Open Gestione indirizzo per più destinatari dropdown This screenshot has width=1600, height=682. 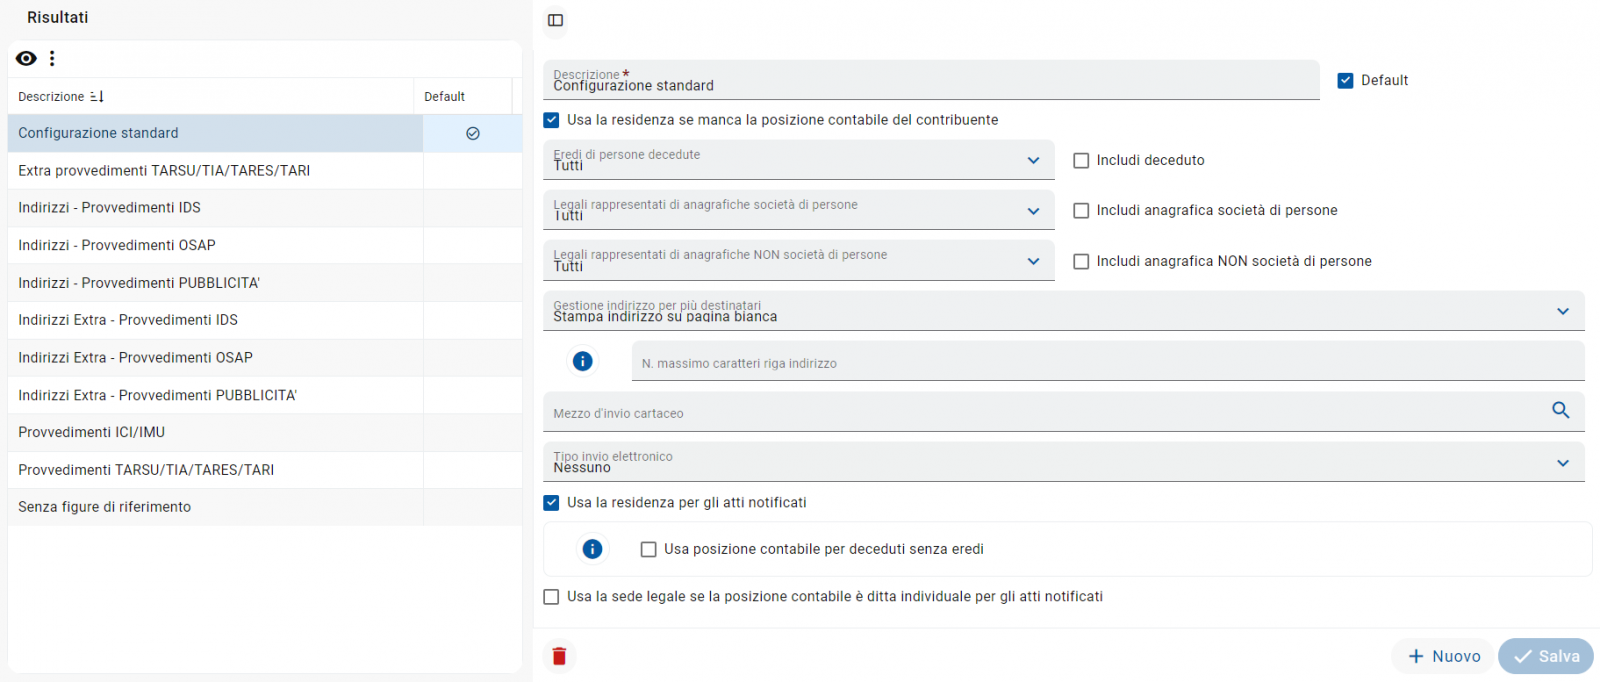point(1562,312)
